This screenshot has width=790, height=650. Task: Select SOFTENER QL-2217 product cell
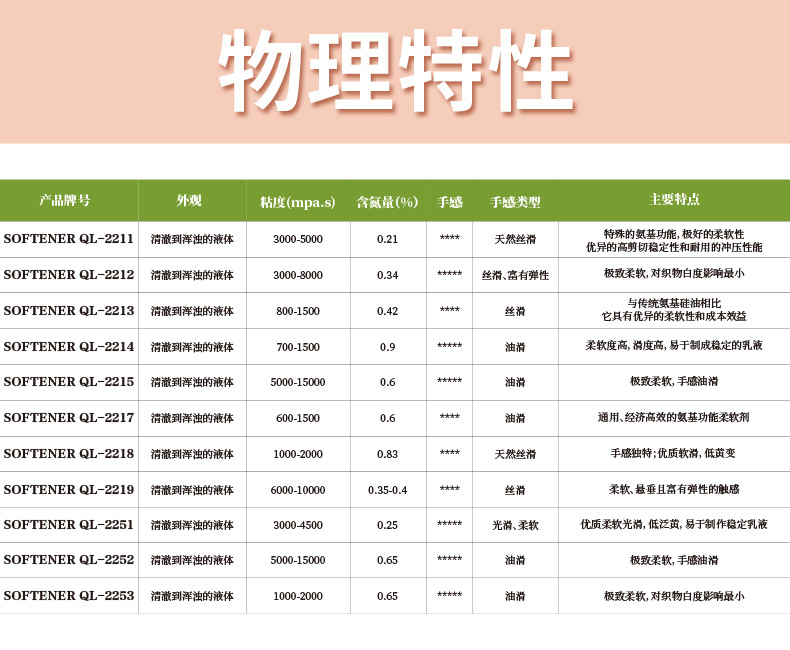69,418
